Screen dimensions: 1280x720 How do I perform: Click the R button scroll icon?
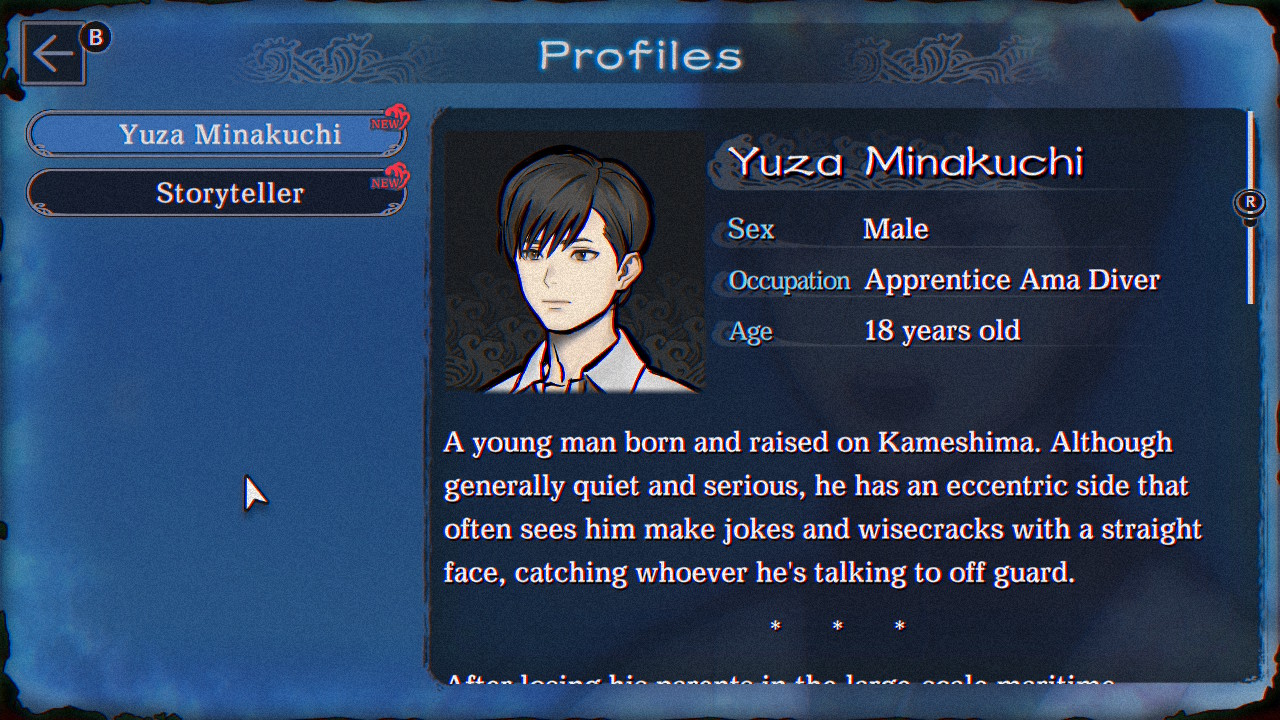click(x=1249, y=203)
